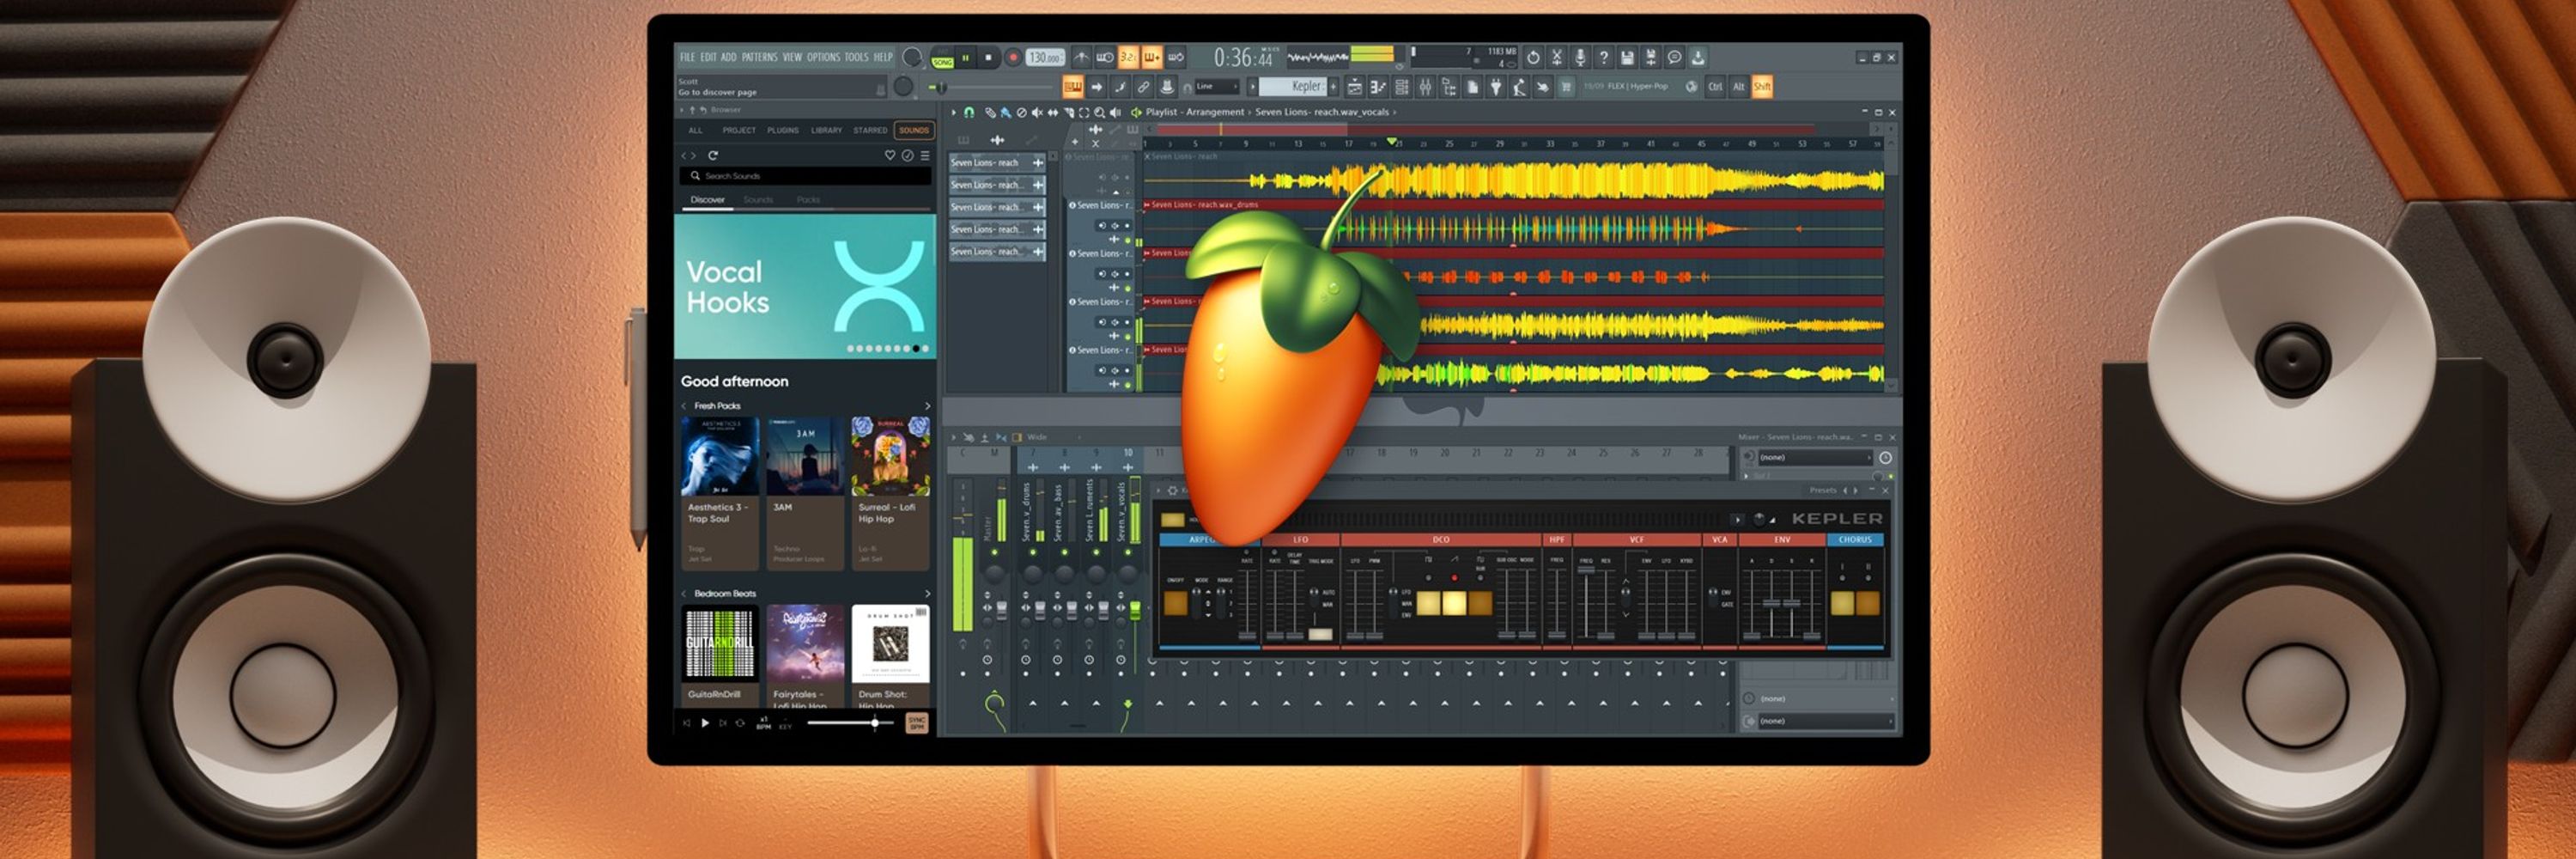This screenshot has height=859, width=2576.
Task: Click the Search Sounds input field
Action: [806, 176]
